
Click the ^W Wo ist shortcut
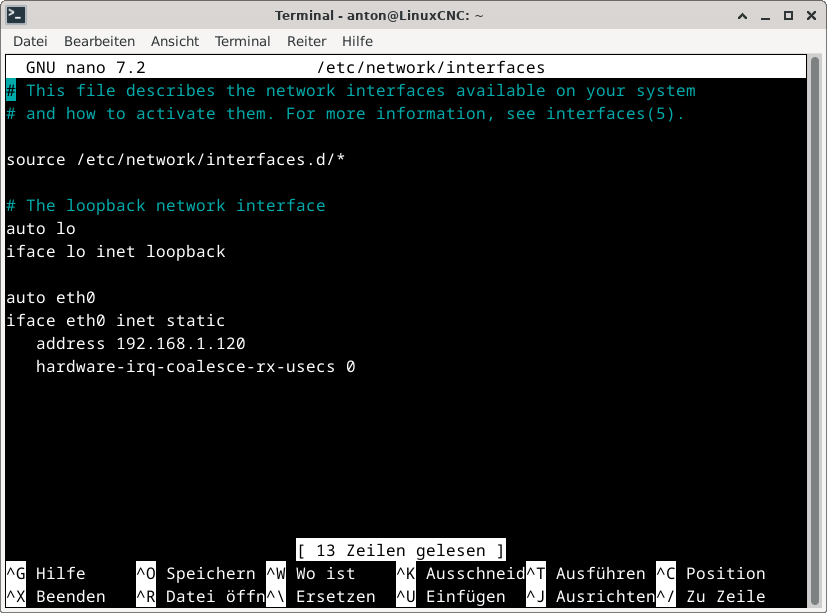tap(311, 573)
